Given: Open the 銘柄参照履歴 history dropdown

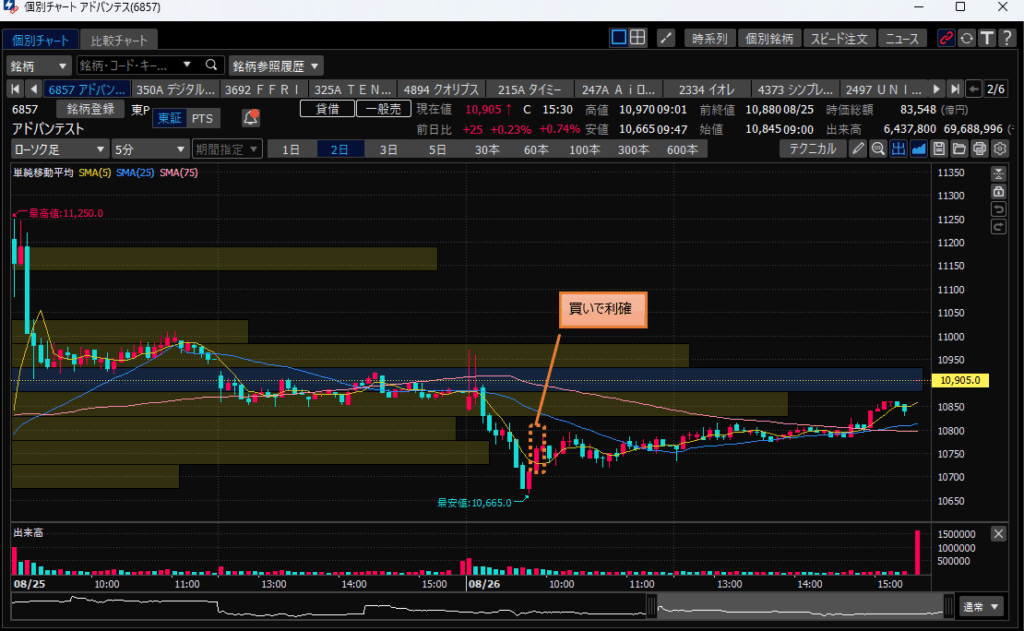Looking at the screenshot, I should 276,66.
